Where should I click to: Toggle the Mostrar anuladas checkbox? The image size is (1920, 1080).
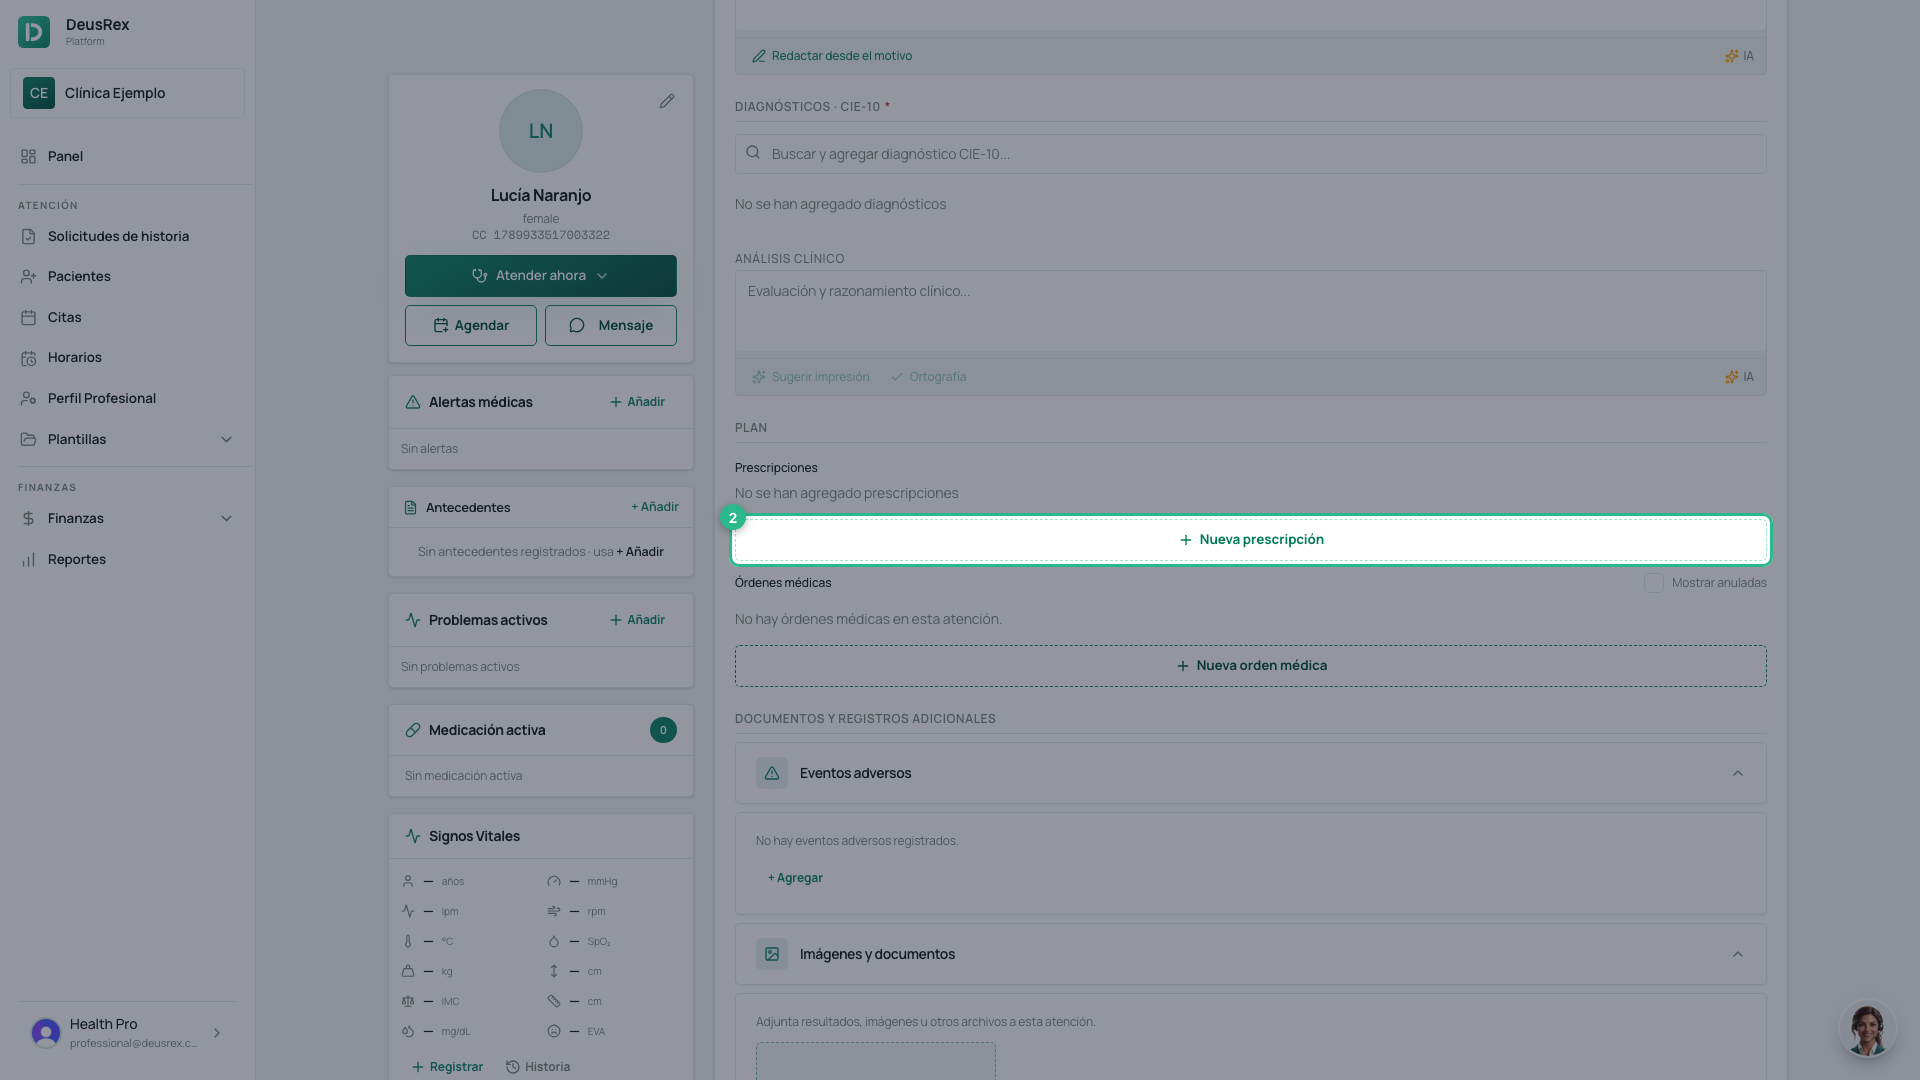[x=1654, y=583]
